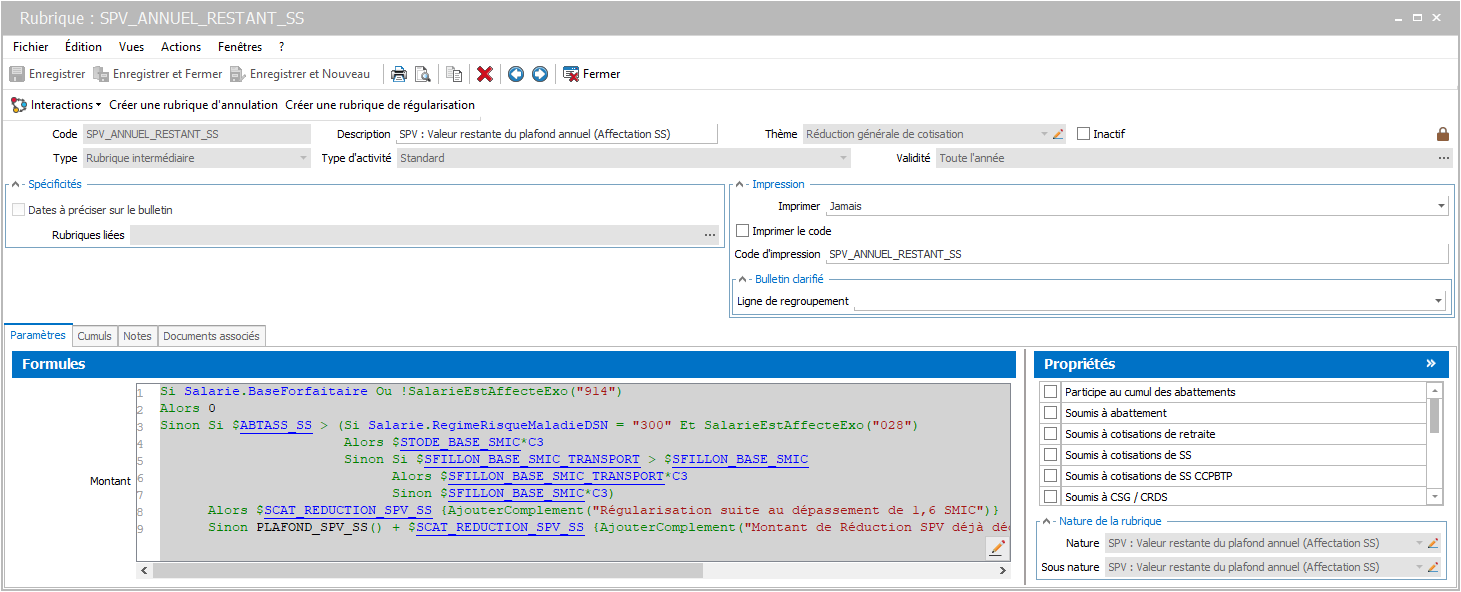Image resolution: width=1461 pixels, height=592 pixels.
Task: Click the red X delete icon
Action: (485, 74)
